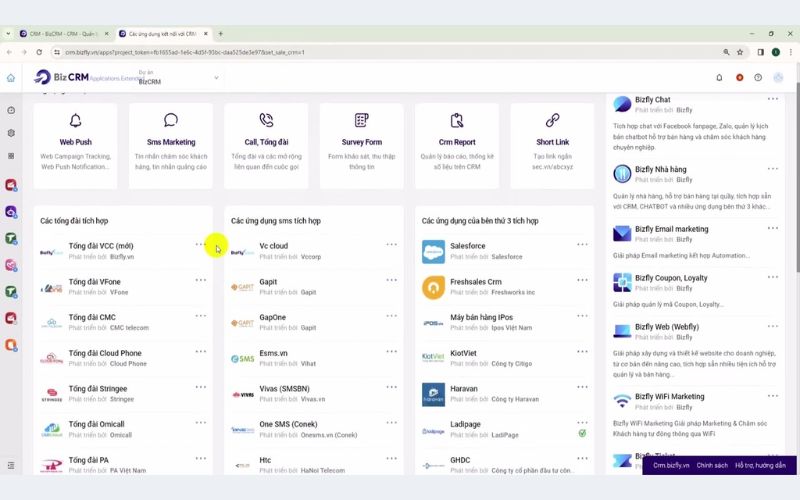
Task: Bookmark this page with the star icon
Action: coord(740,52)
